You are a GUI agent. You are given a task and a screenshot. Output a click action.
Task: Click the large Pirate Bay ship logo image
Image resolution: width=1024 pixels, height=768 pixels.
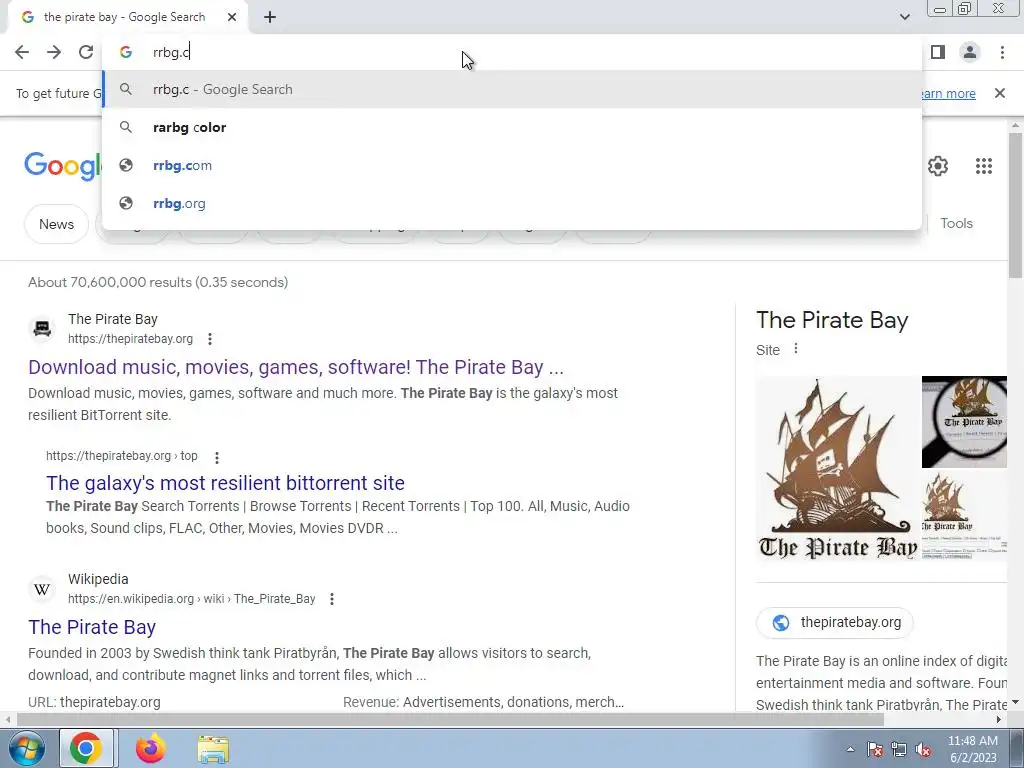pyautogui.click(x=837, y=468)
